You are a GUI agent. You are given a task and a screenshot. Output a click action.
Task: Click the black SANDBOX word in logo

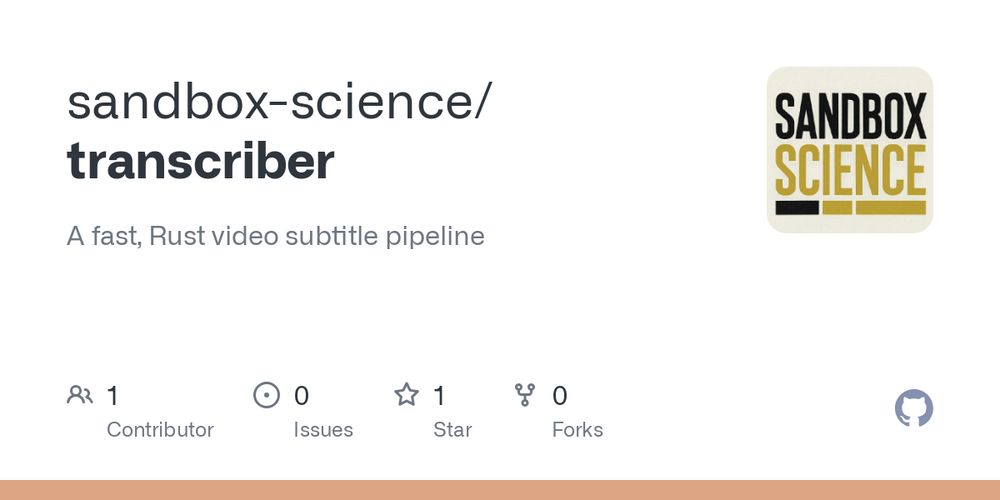pos(850,115)
